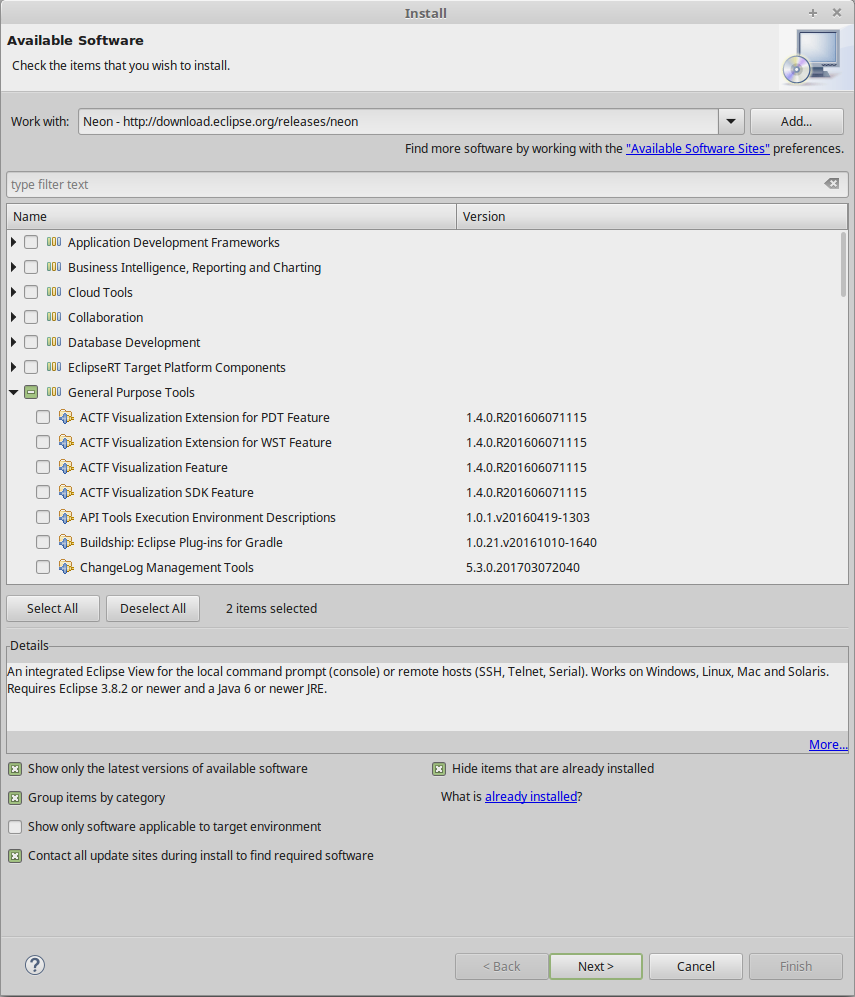Open help with the question mark icon

point(35,965)
